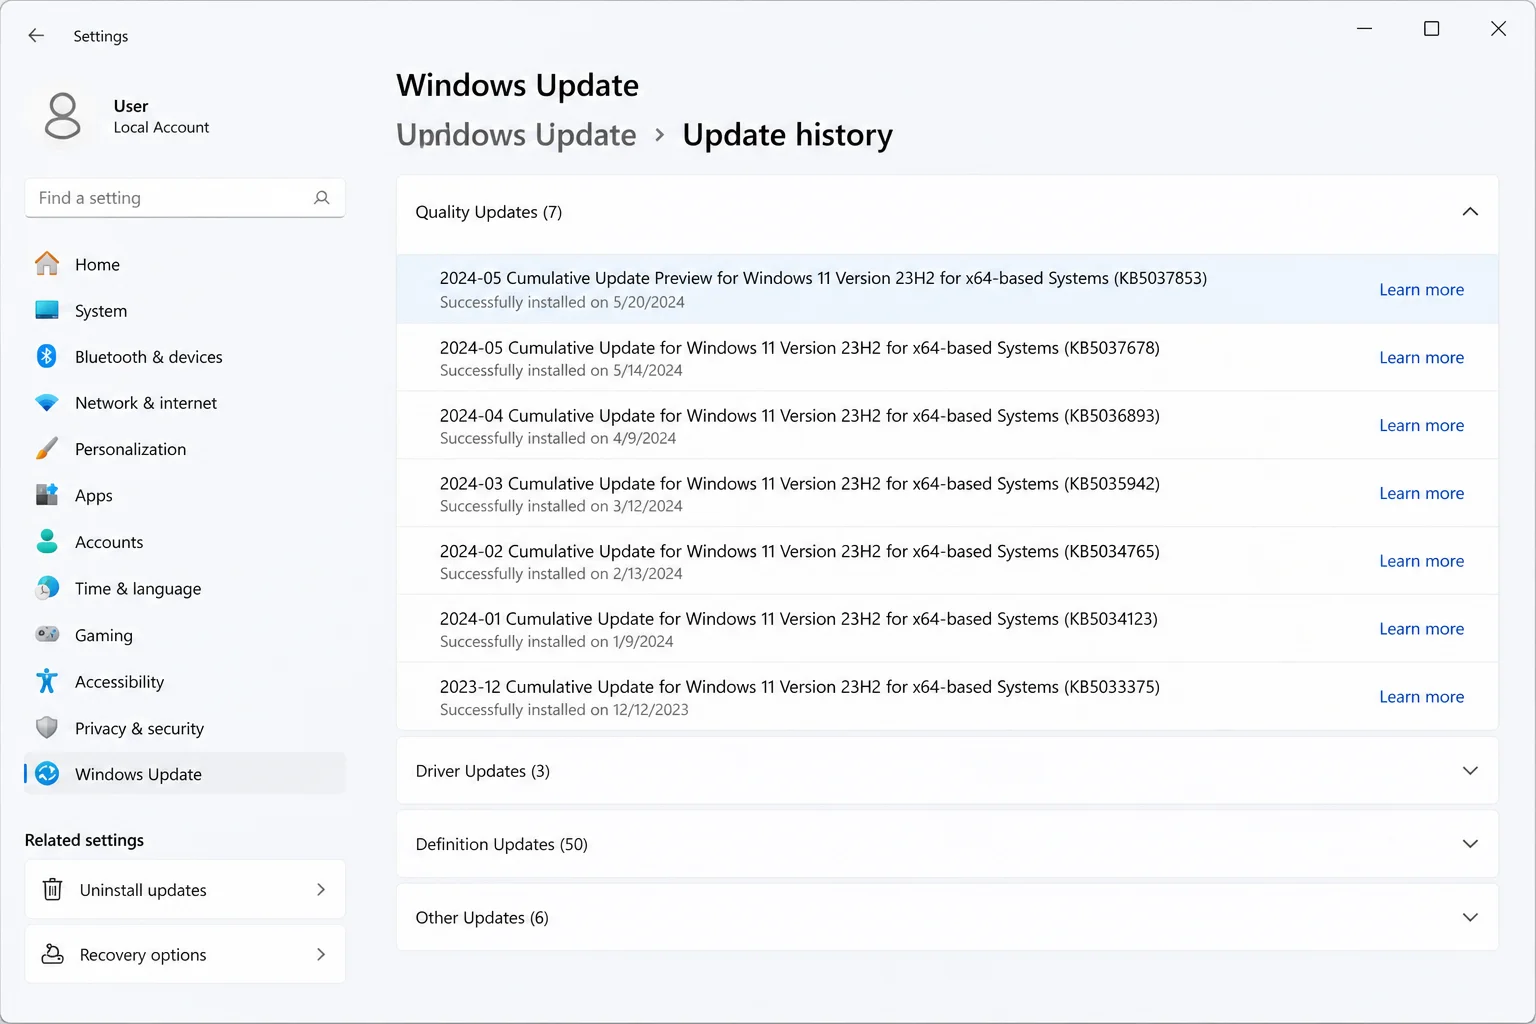The image size is (1536, 1024).
Task: Click the Gaming controller icon
Action: click(47, 634)
